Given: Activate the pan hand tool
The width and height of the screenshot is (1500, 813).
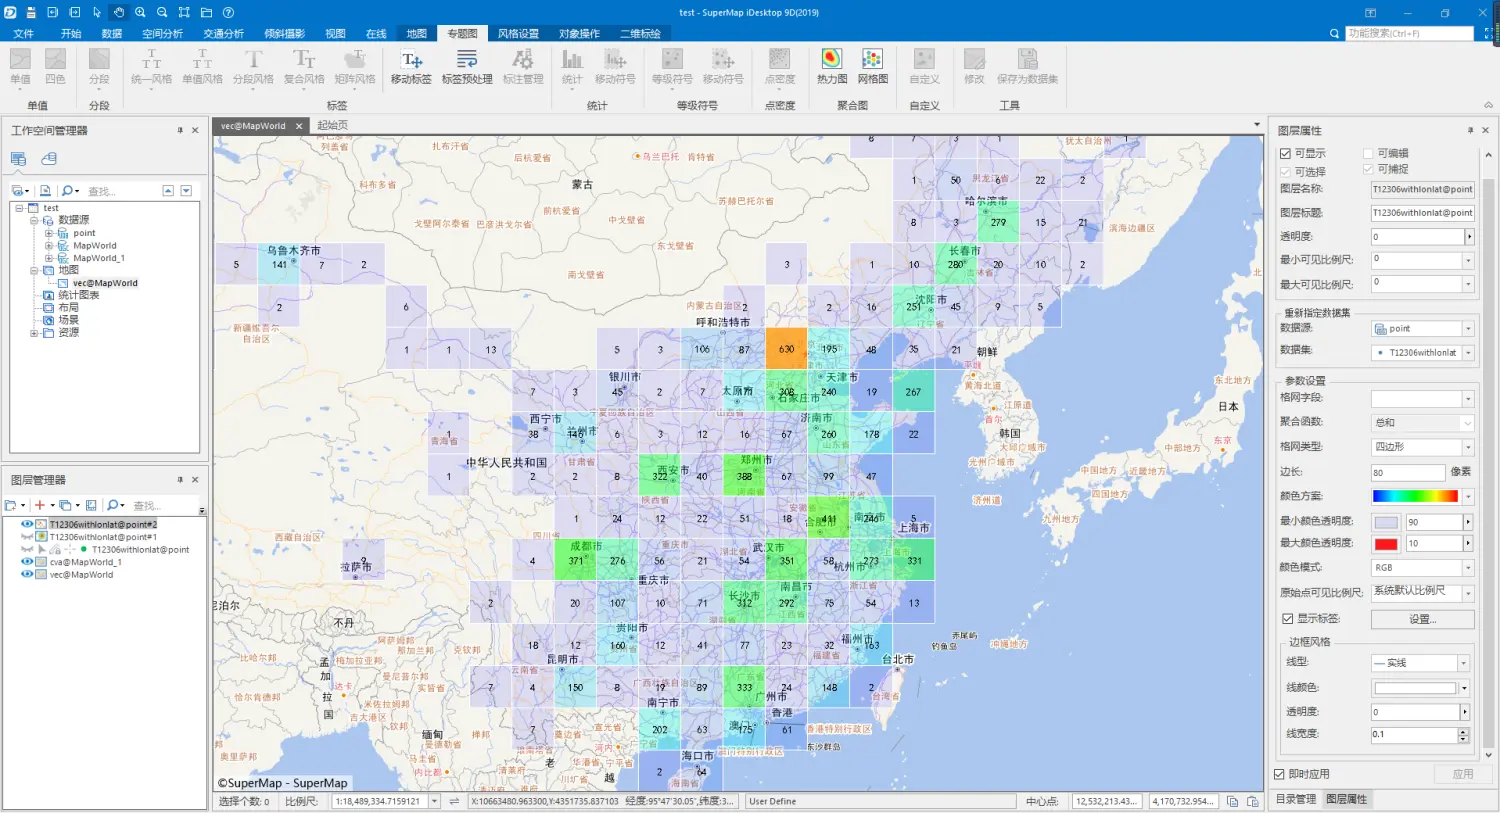Looking at the screenshot, I should pyautogui.click(x=118, y=13).
